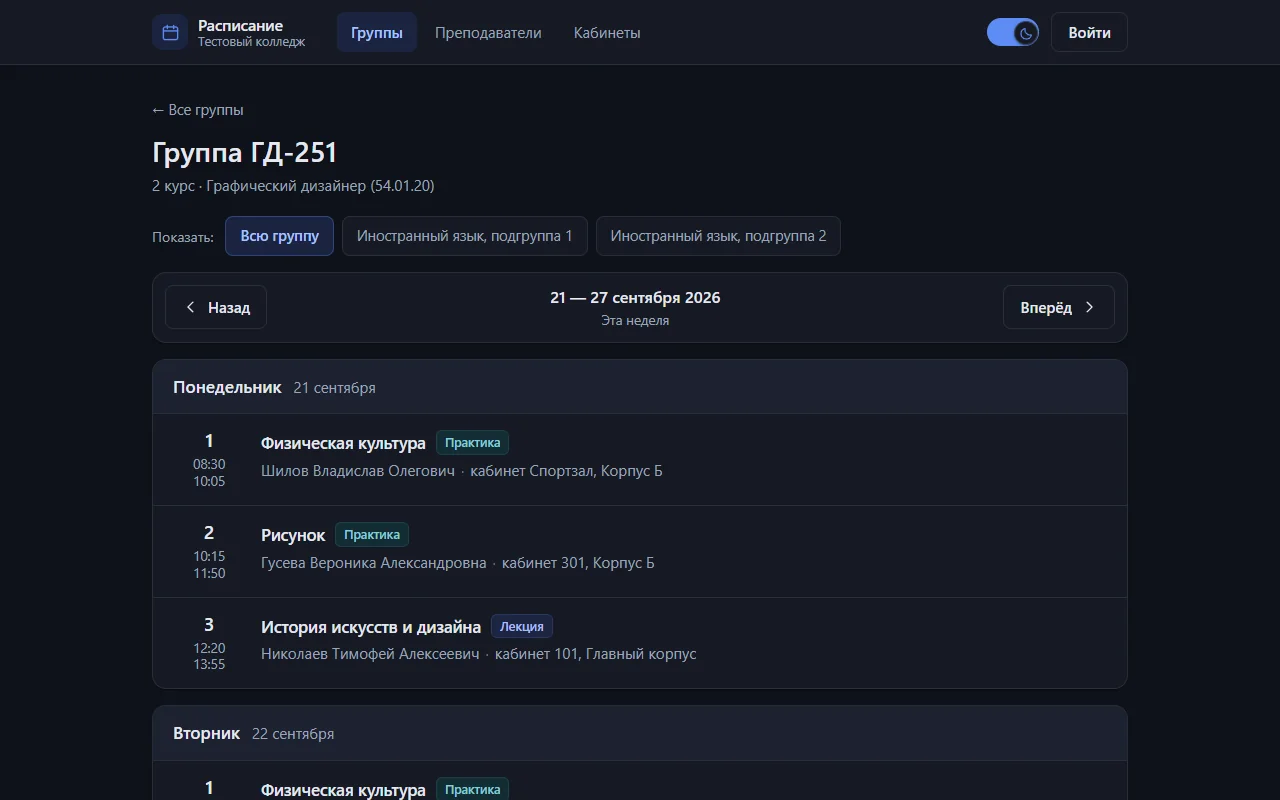The image size is (1280, 800).
Task: Click the 2 курс · Графический дизайнер subtitle
Action: (293, 186)
